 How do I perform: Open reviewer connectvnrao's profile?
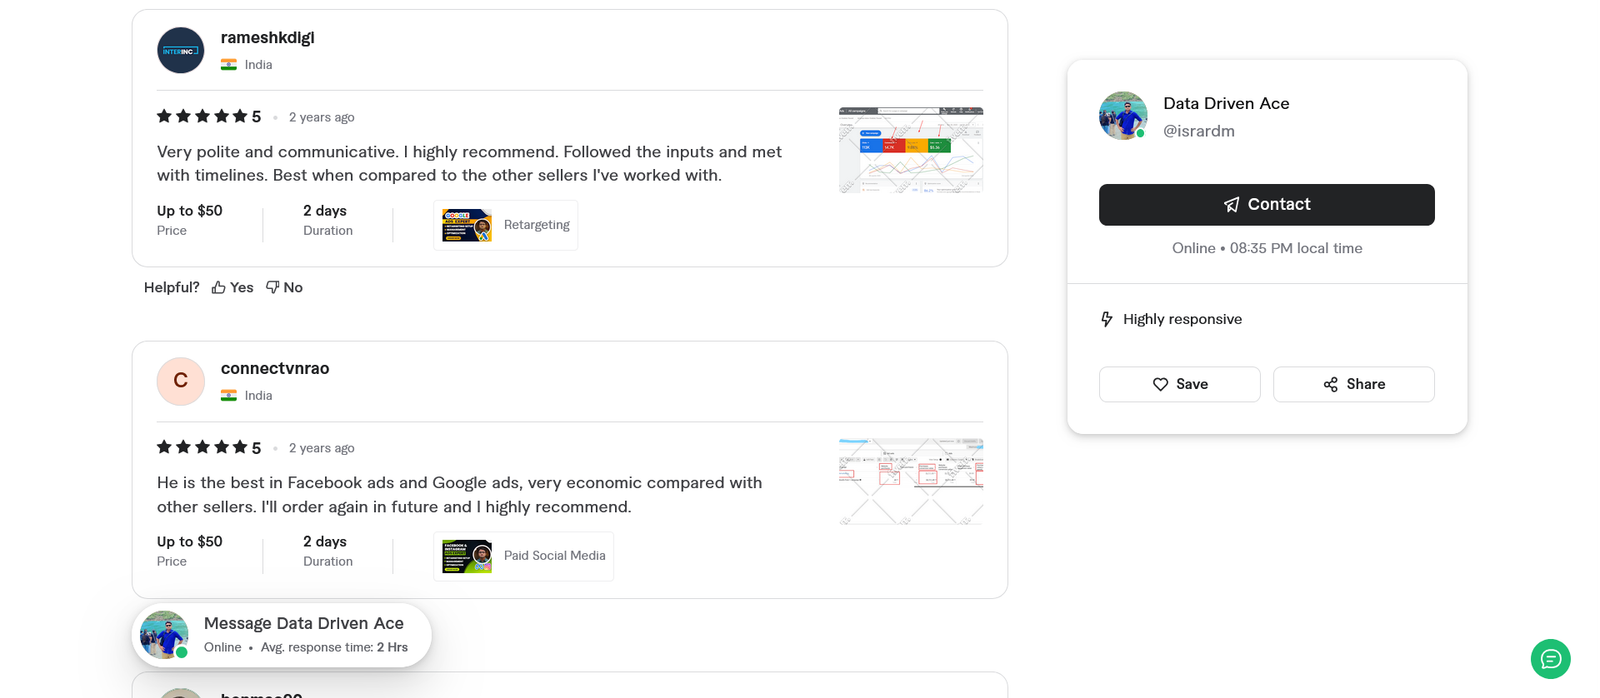click(x=274, y=368)
